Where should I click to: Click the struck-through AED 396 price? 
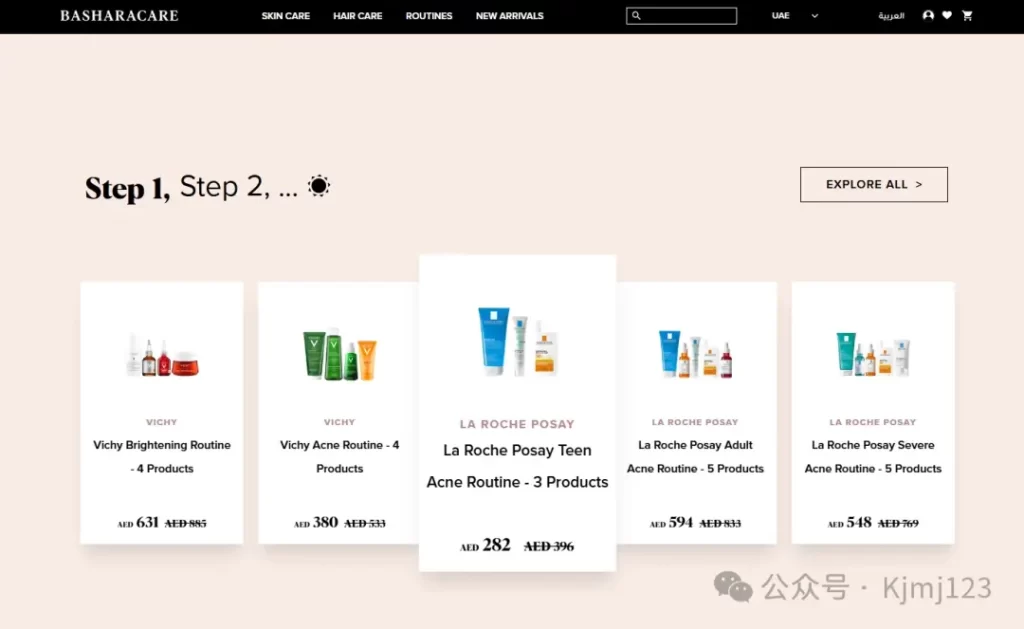pos(549,546)
